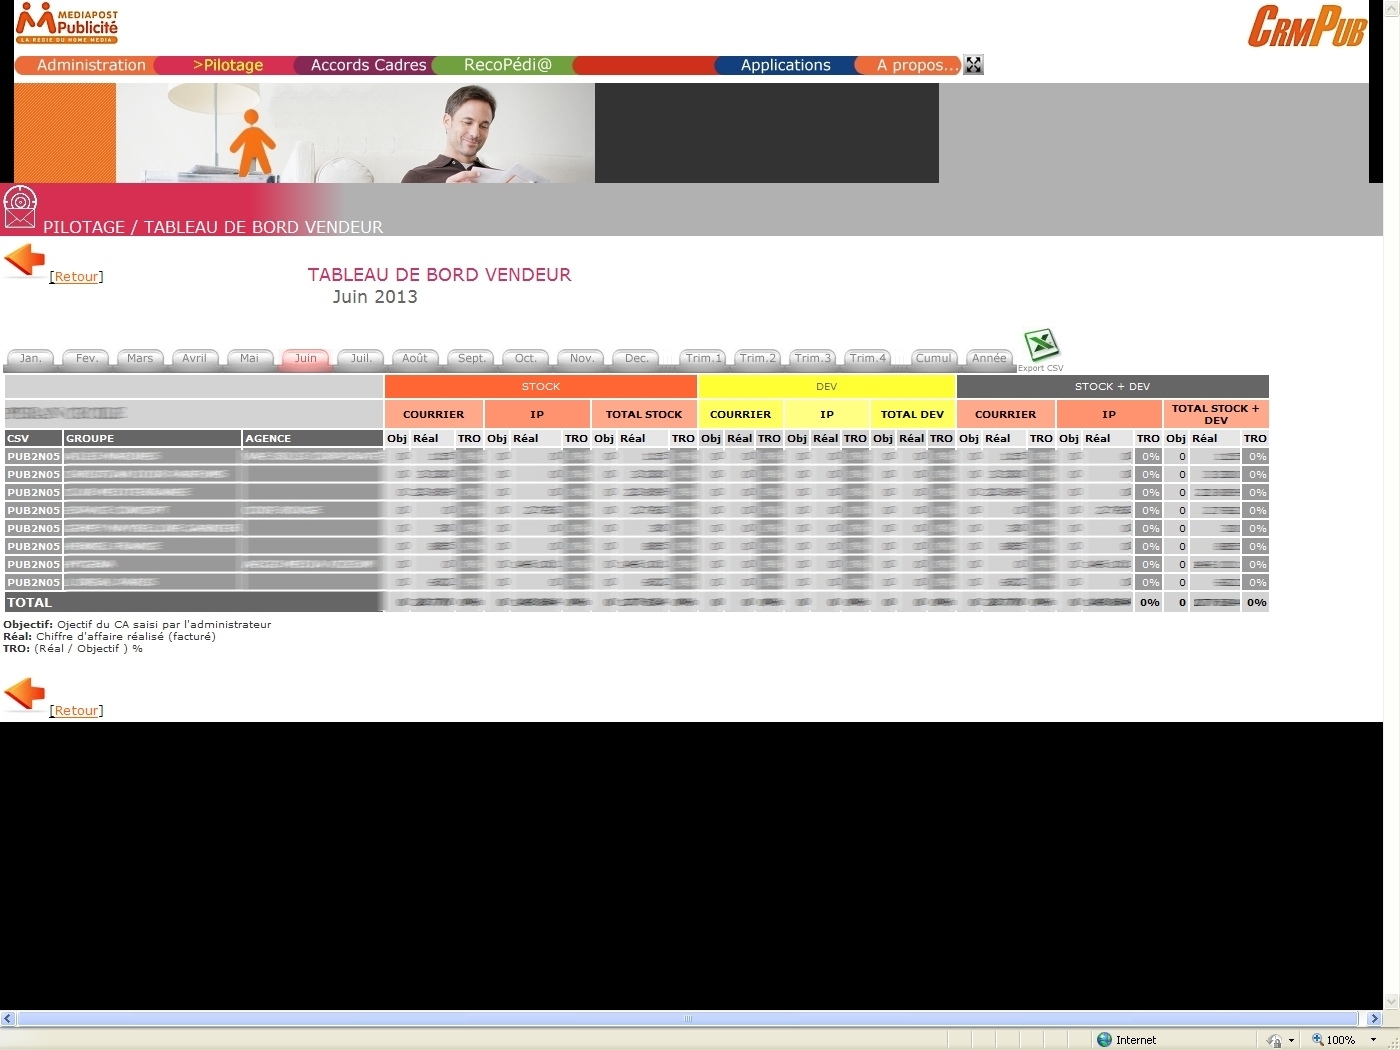
Task: Open the Accords Cadres menu
Action: click(x=368, y=65)
